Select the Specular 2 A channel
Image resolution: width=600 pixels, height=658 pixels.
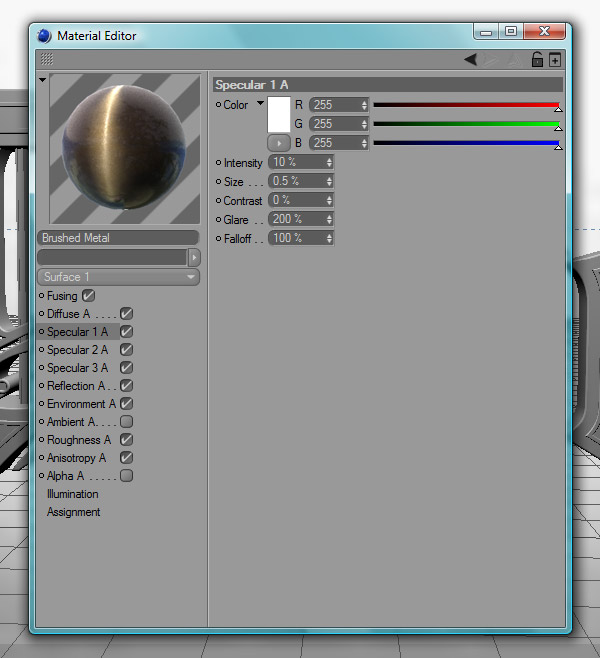coord(78,350)
